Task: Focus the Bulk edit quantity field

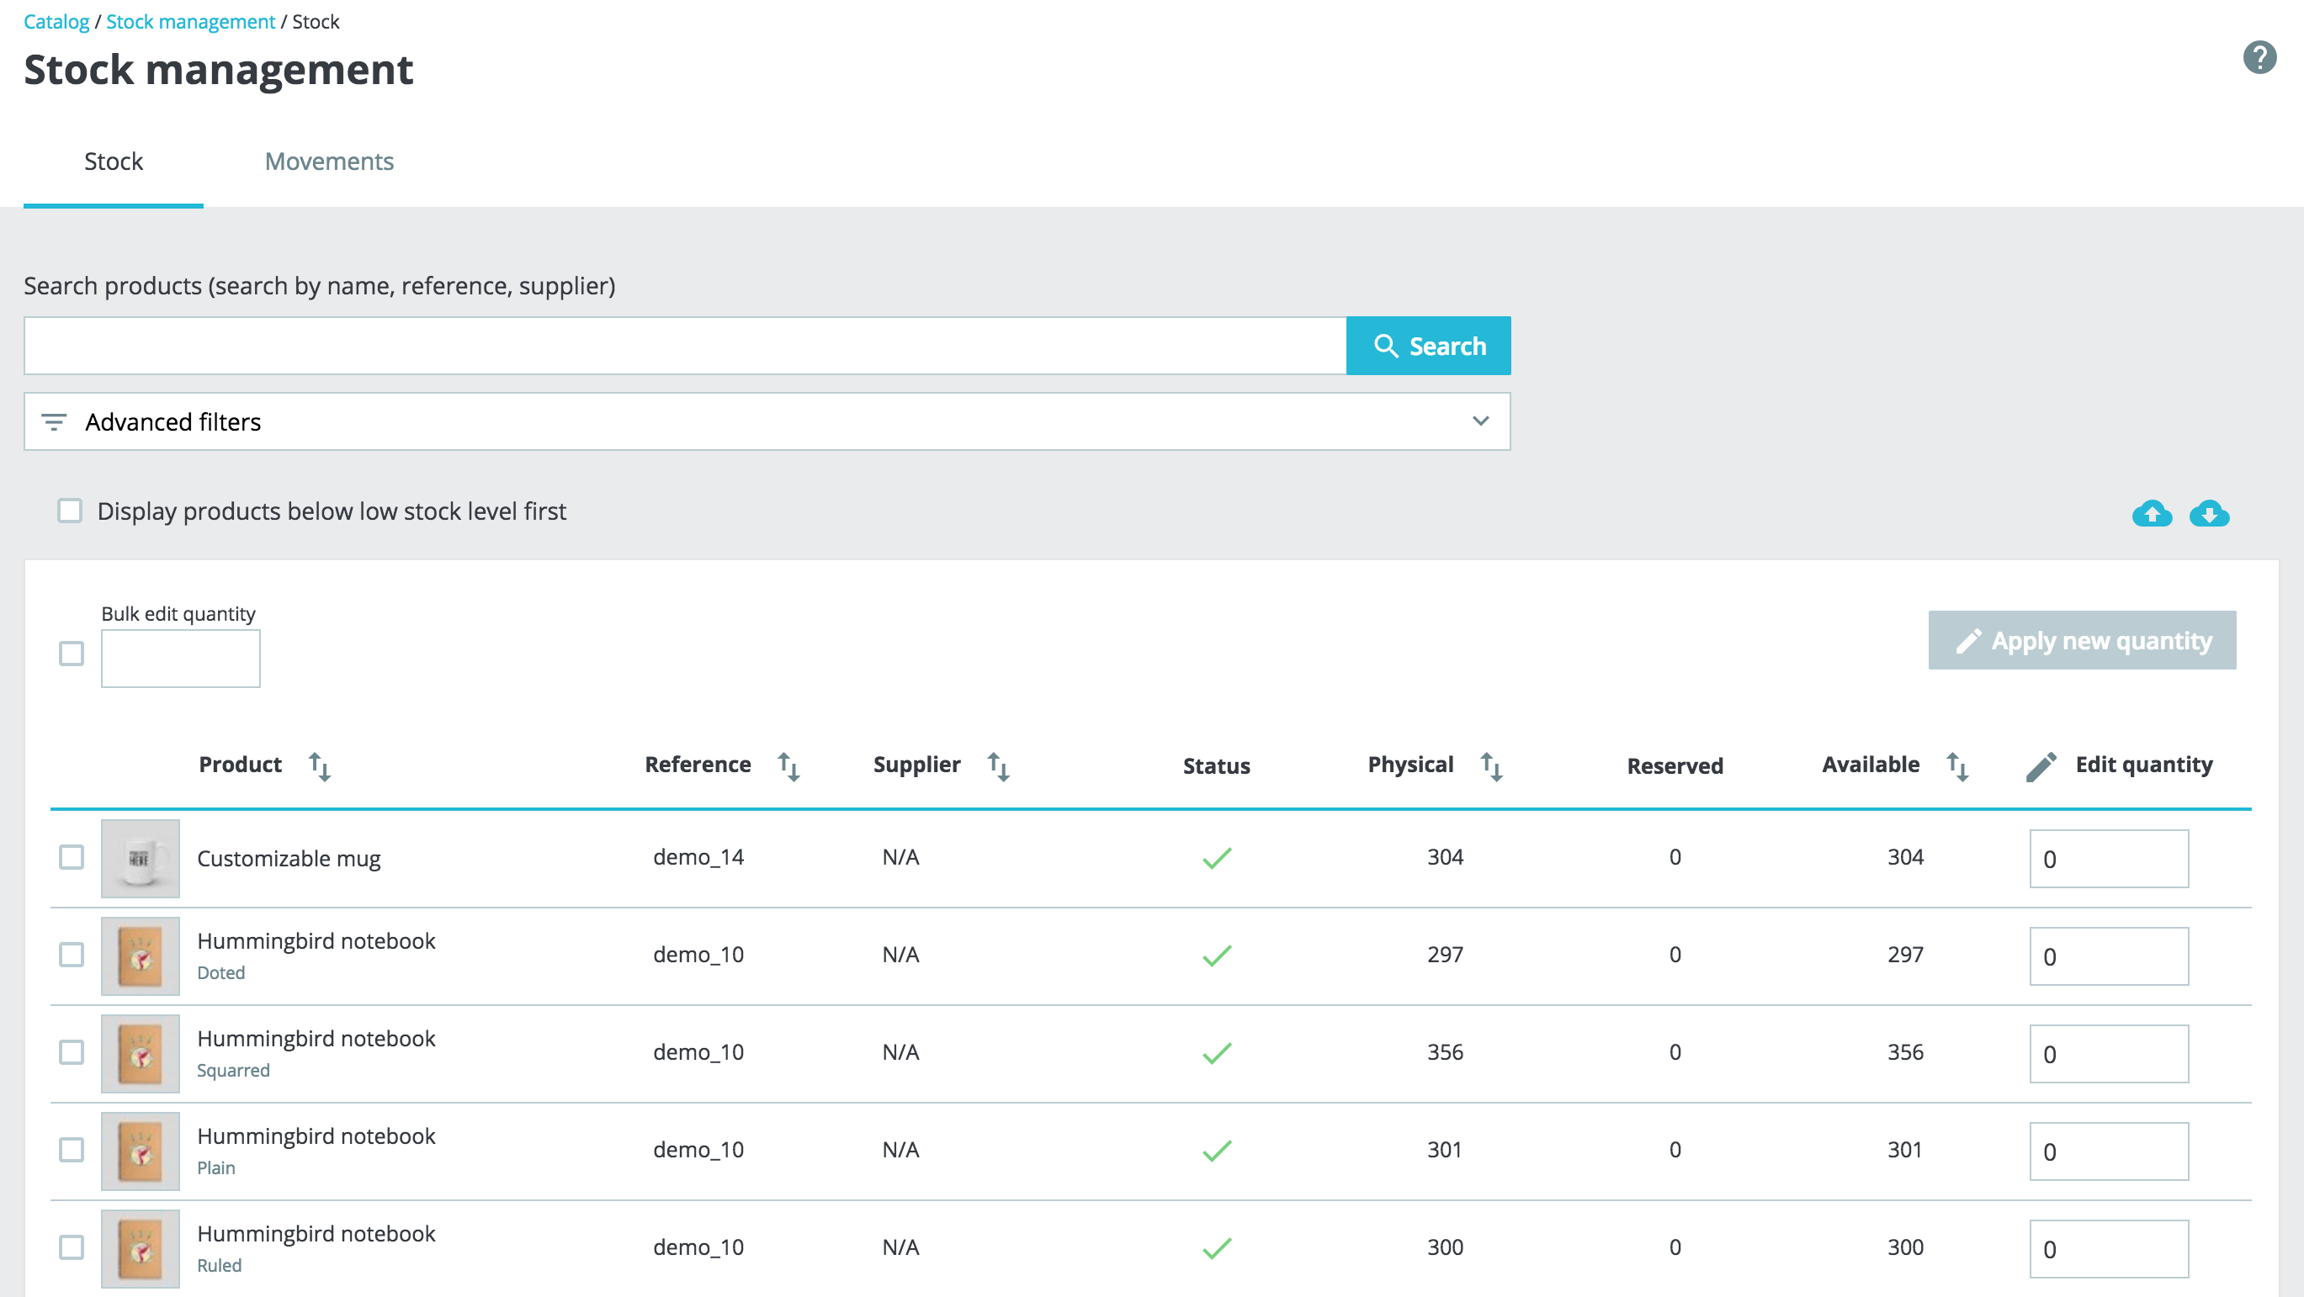Action: (180, 658)
